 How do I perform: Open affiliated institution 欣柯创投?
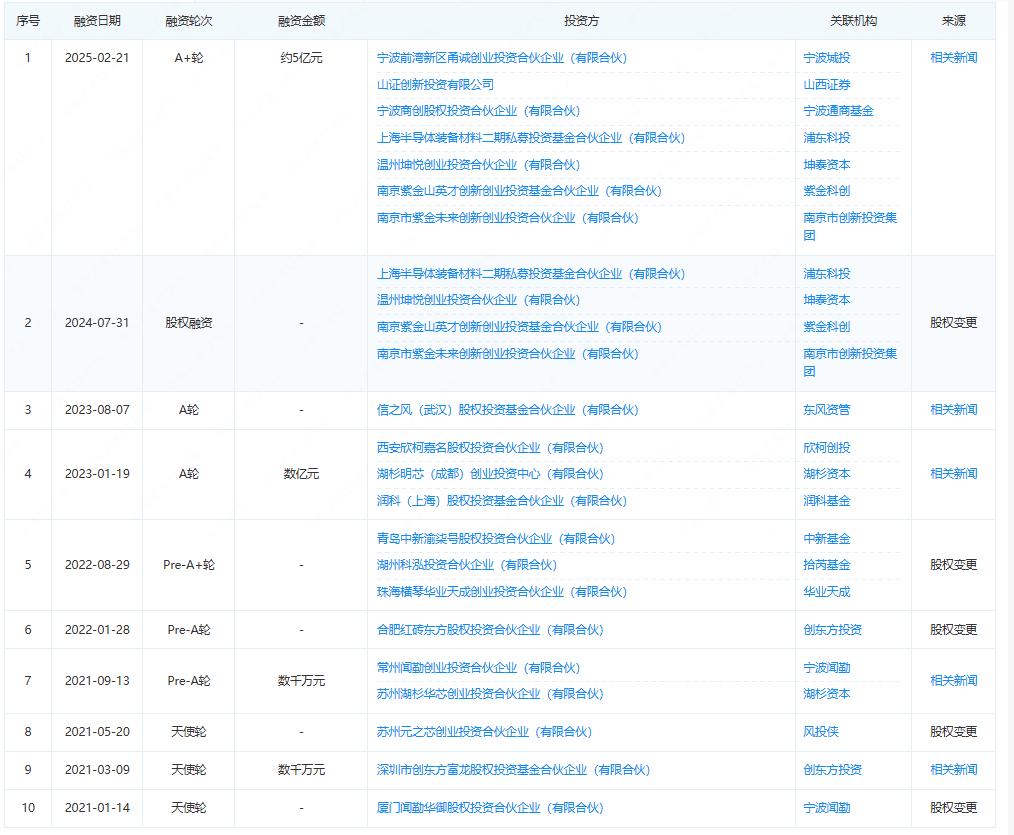click(826, 448)
